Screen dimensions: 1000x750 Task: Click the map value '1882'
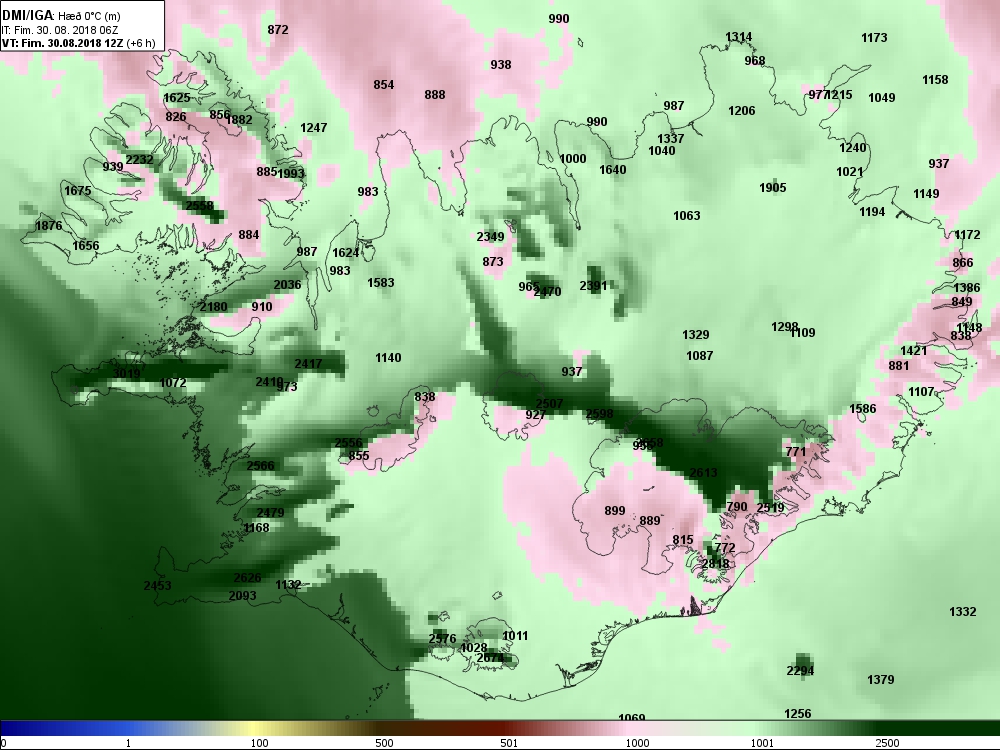tap(239, 120)
